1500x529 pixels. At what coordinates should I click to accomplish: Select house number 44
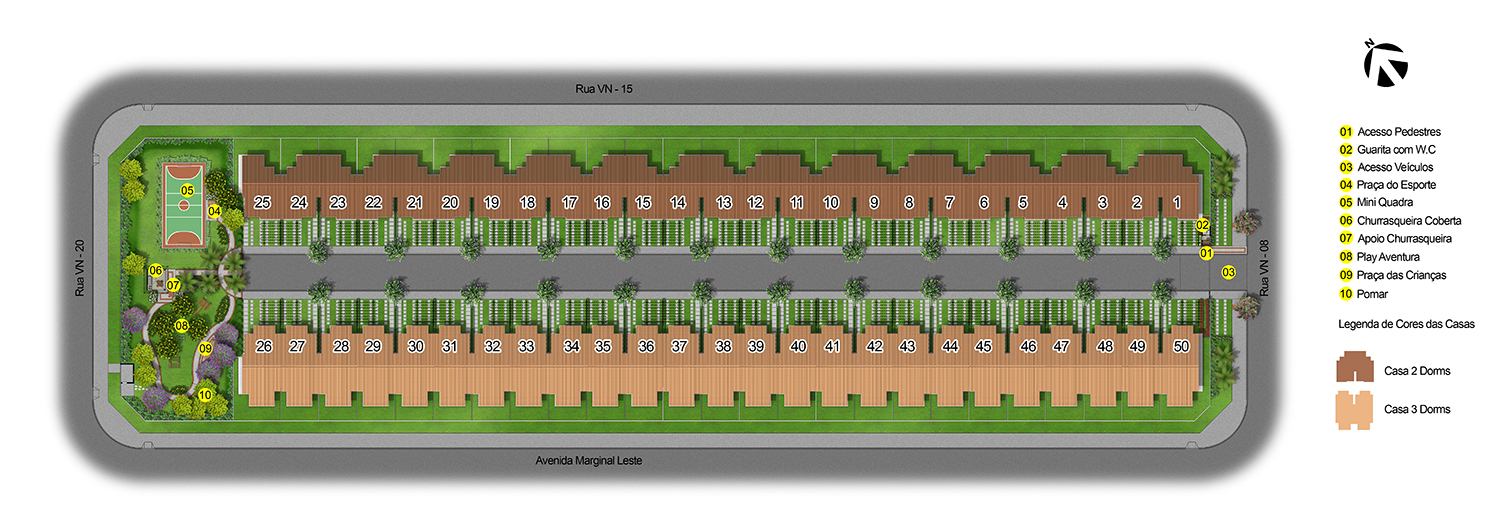pos(950,347)
